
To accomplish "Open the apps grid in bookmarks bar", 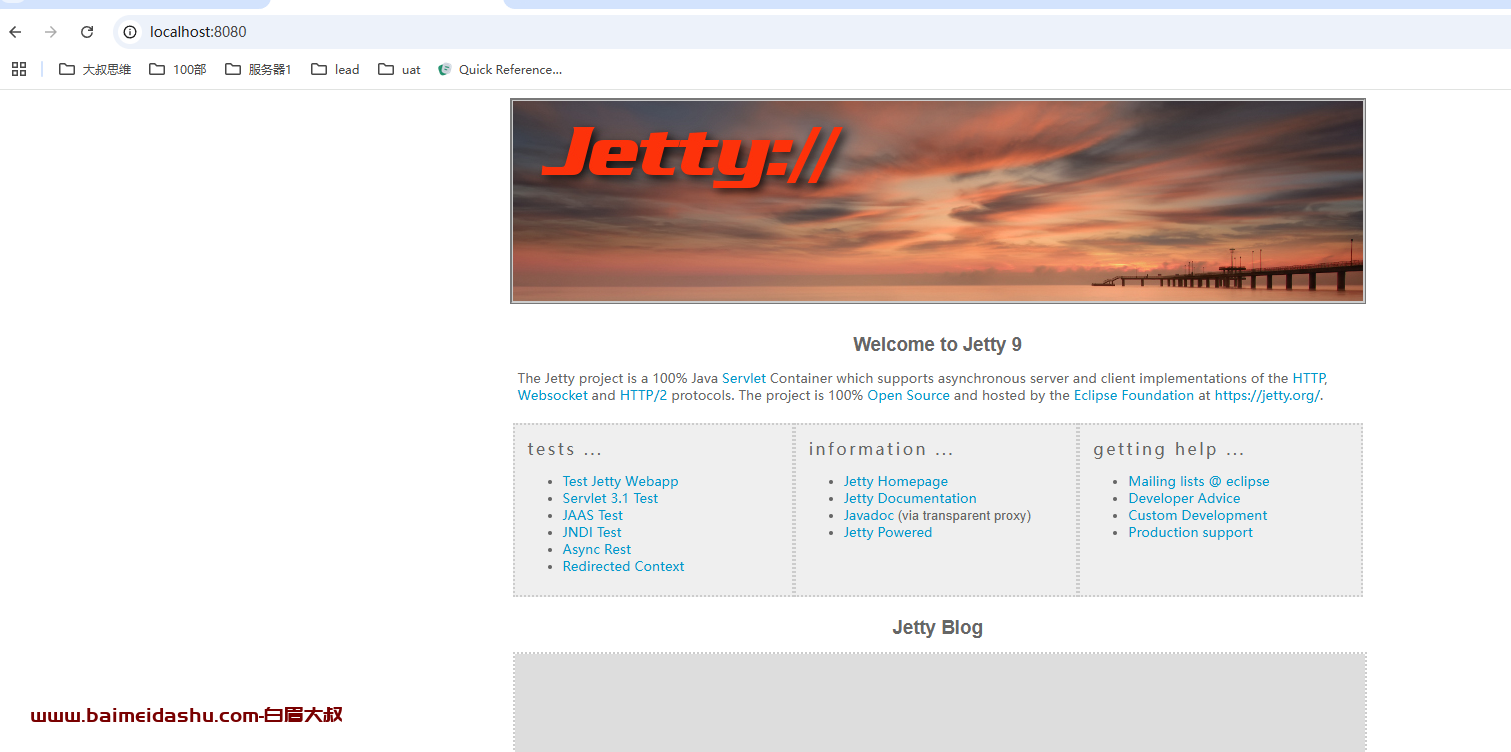I will click(18, 69).
